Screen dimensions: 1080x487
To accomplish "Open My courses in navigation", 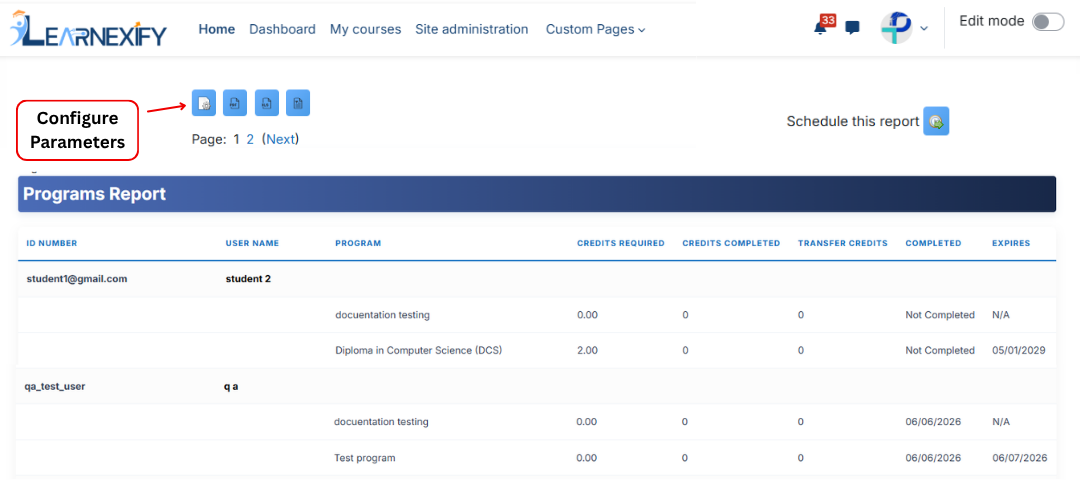I will coord(365,30).
